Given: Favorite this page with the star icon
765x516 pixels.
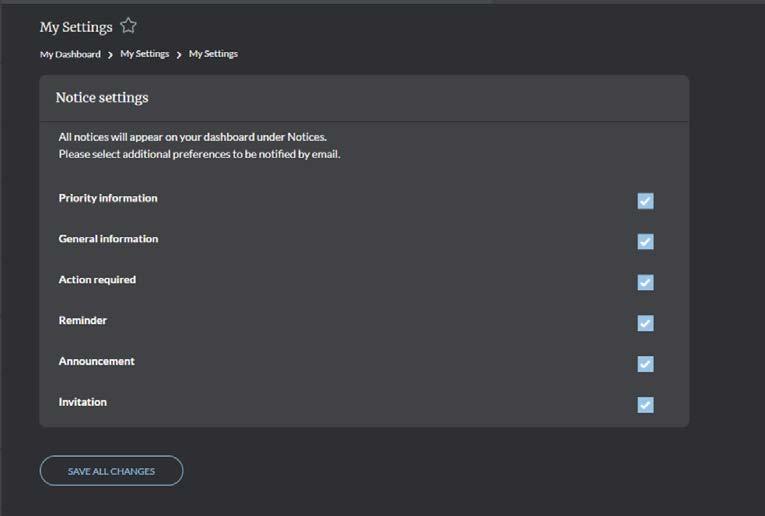Looking at the screenshot, I should (x=128, y=26).
